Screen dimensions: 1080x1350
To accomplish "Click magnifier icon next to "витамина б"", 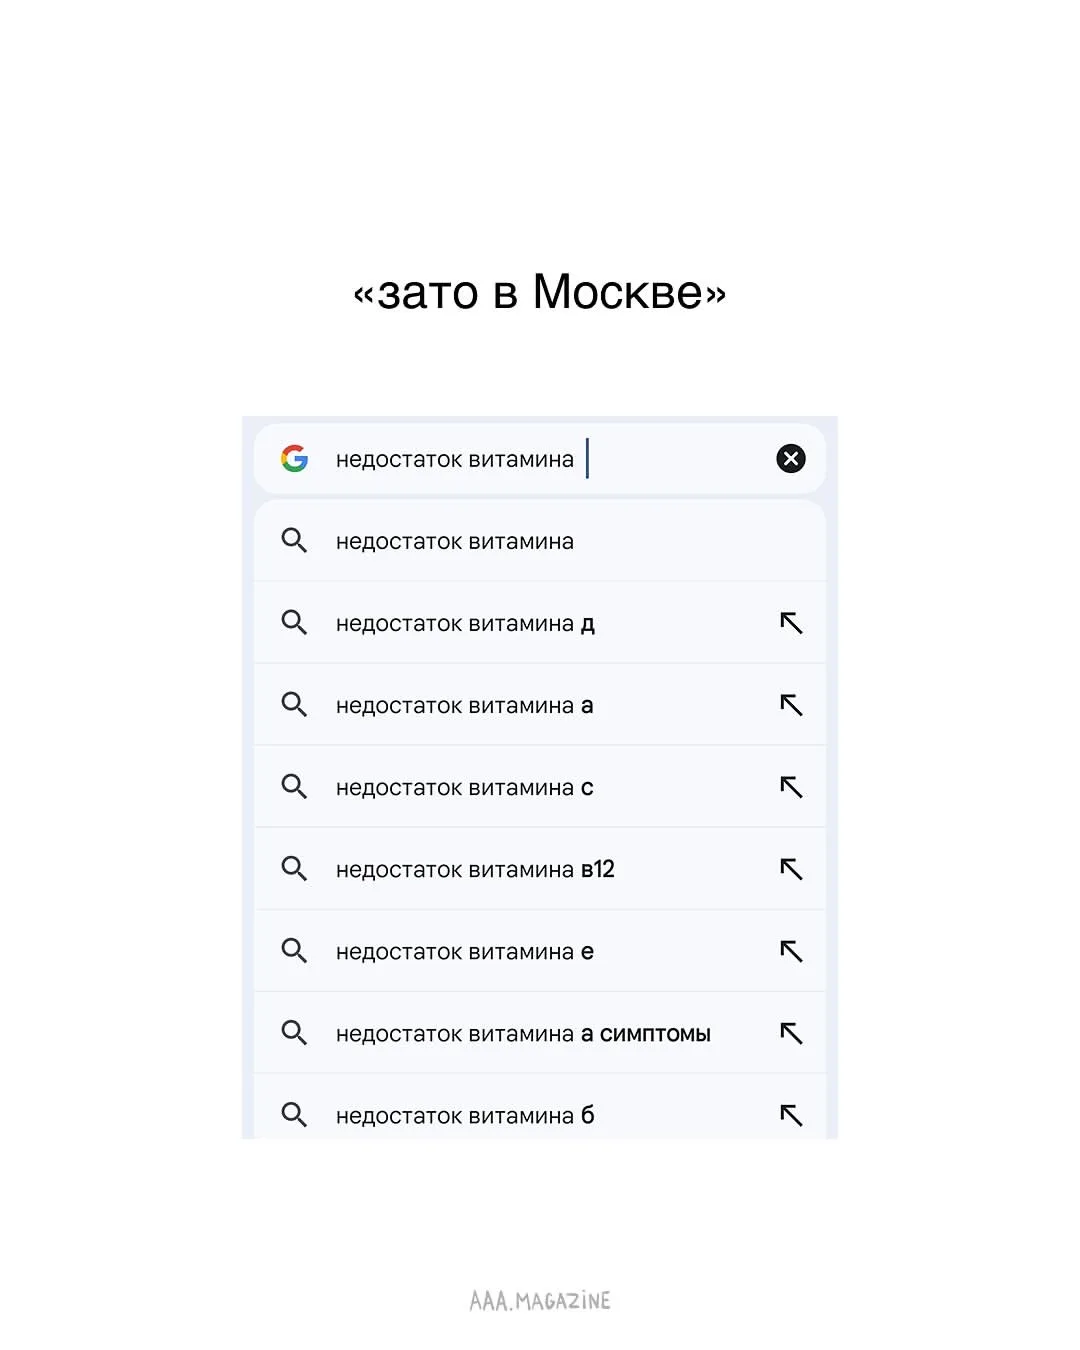I will (x=294, y=1115).
